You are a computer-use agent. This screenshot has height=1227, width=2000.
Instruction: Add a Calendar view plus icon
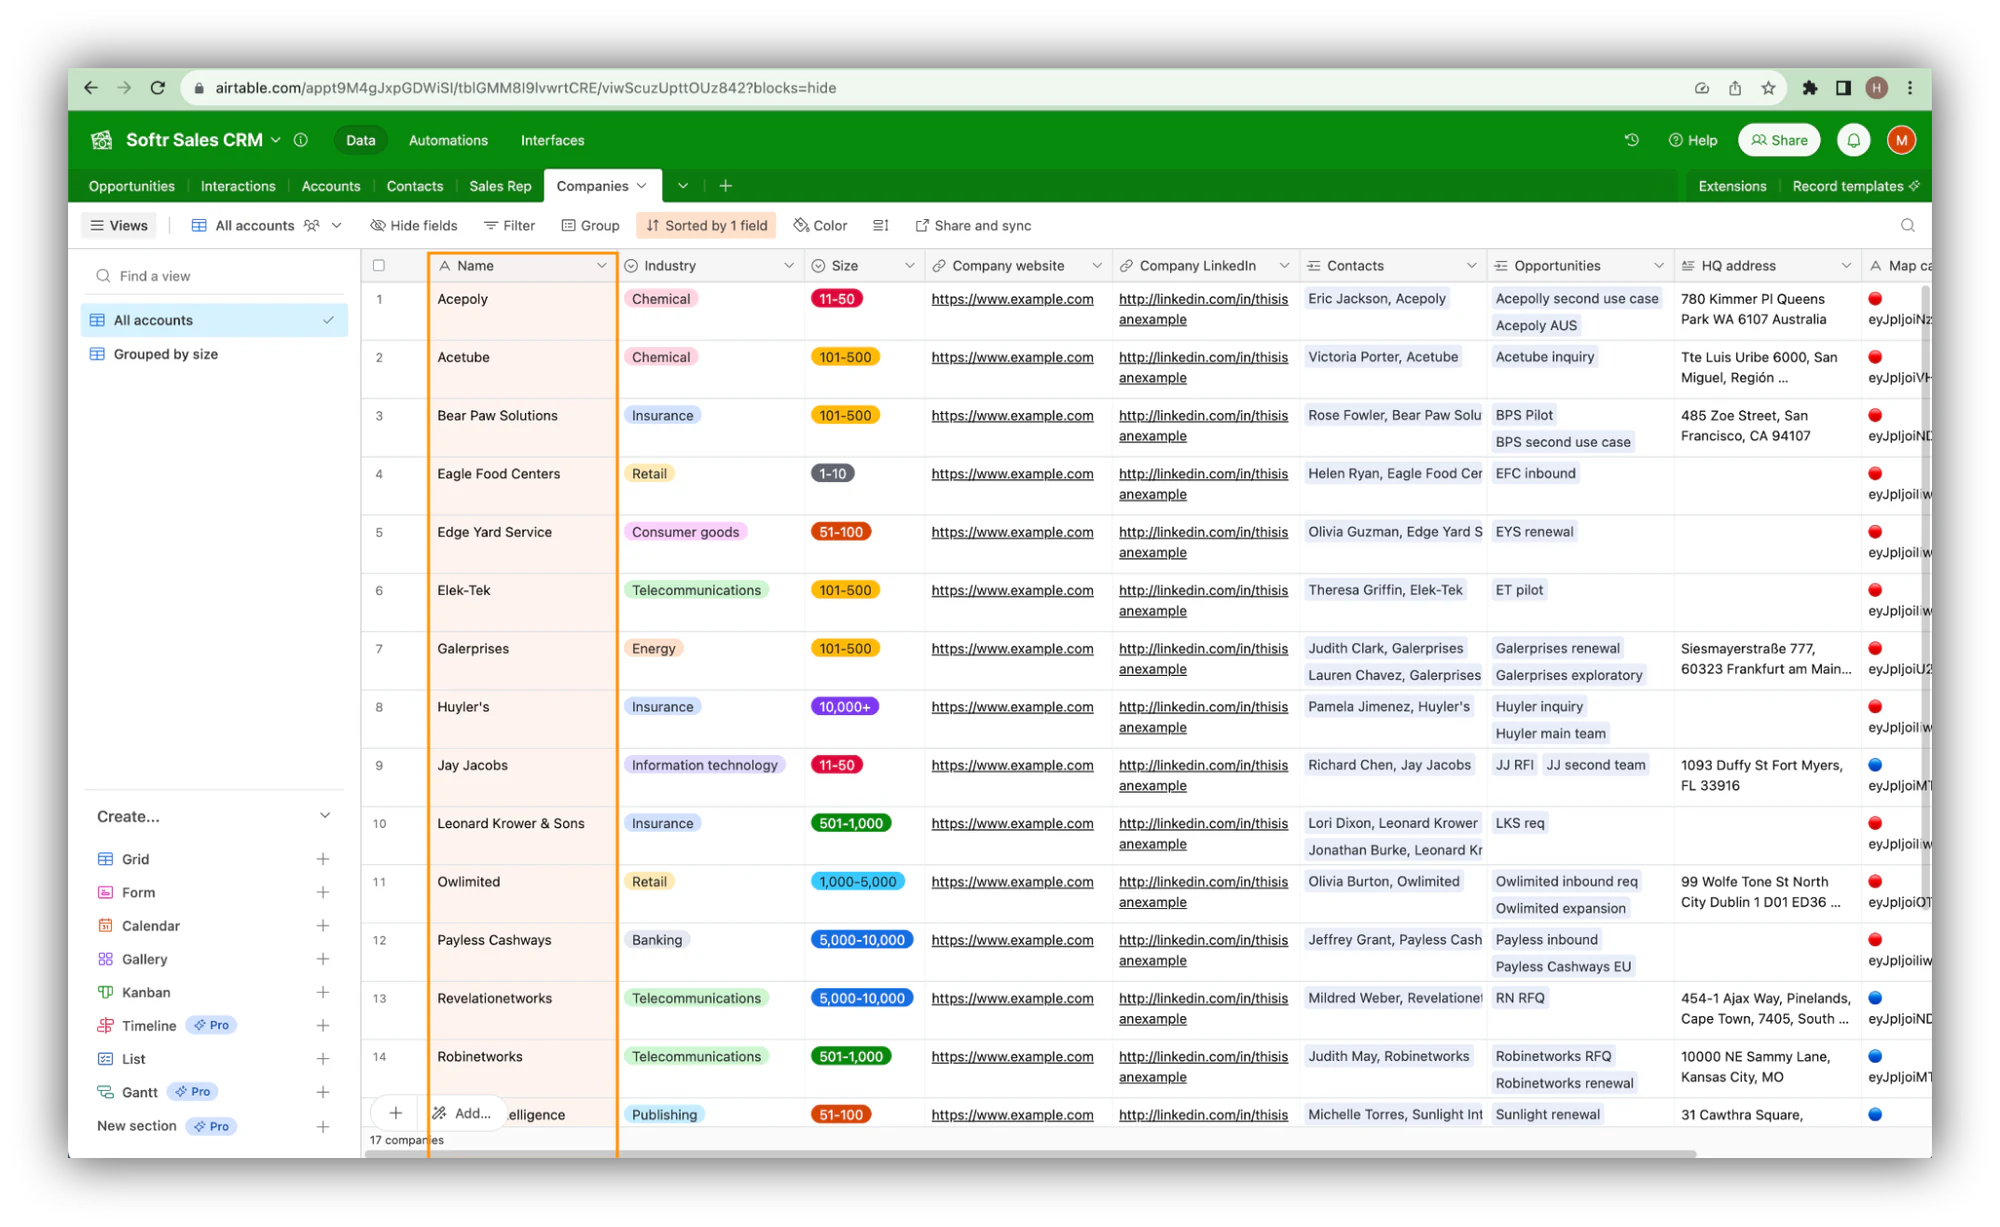coord(323,926)
